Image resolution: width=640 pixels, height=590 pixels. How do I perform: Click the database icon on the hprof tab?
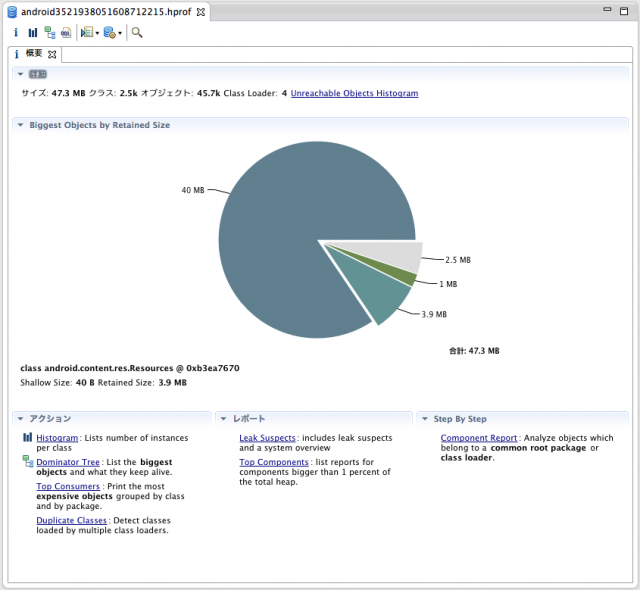tap(12, 12)
